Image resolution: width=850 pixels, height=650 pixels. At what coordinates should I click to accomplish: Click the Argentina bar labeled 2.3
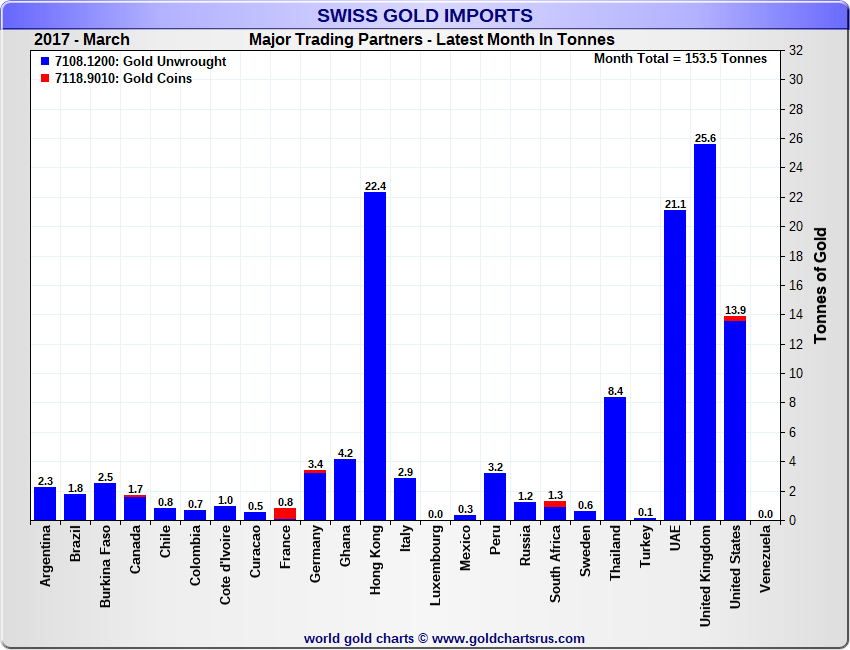45,503
